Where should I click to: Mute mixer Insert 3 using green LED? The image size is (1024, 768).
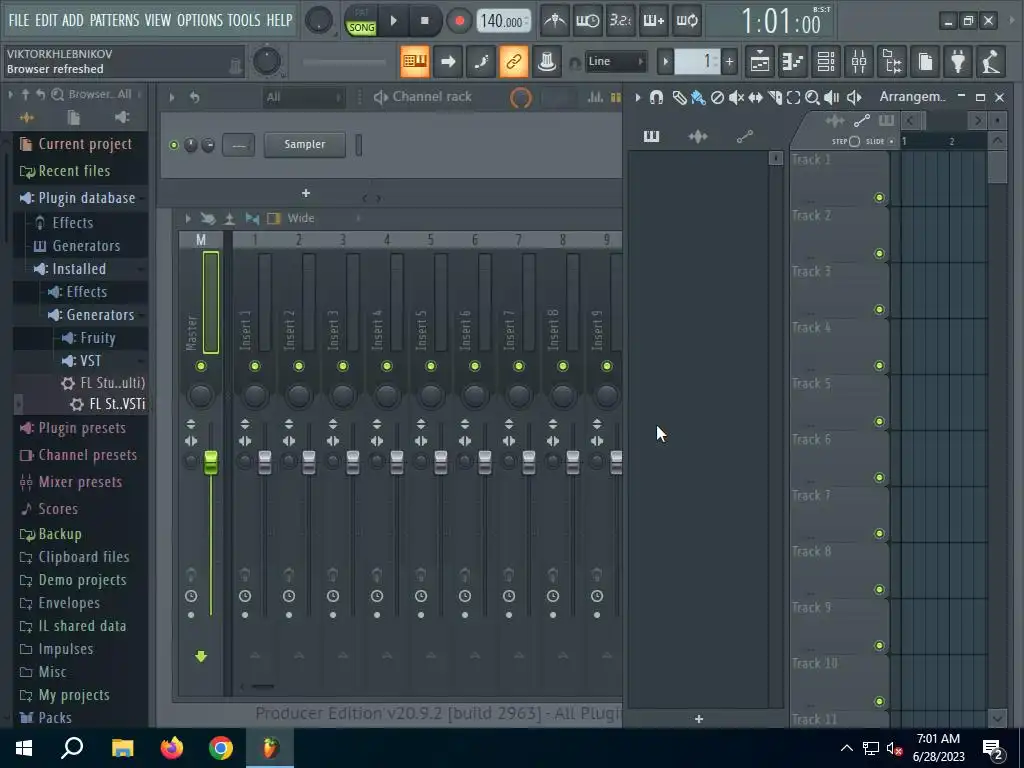pyautogui.click(x=343, y=366)
